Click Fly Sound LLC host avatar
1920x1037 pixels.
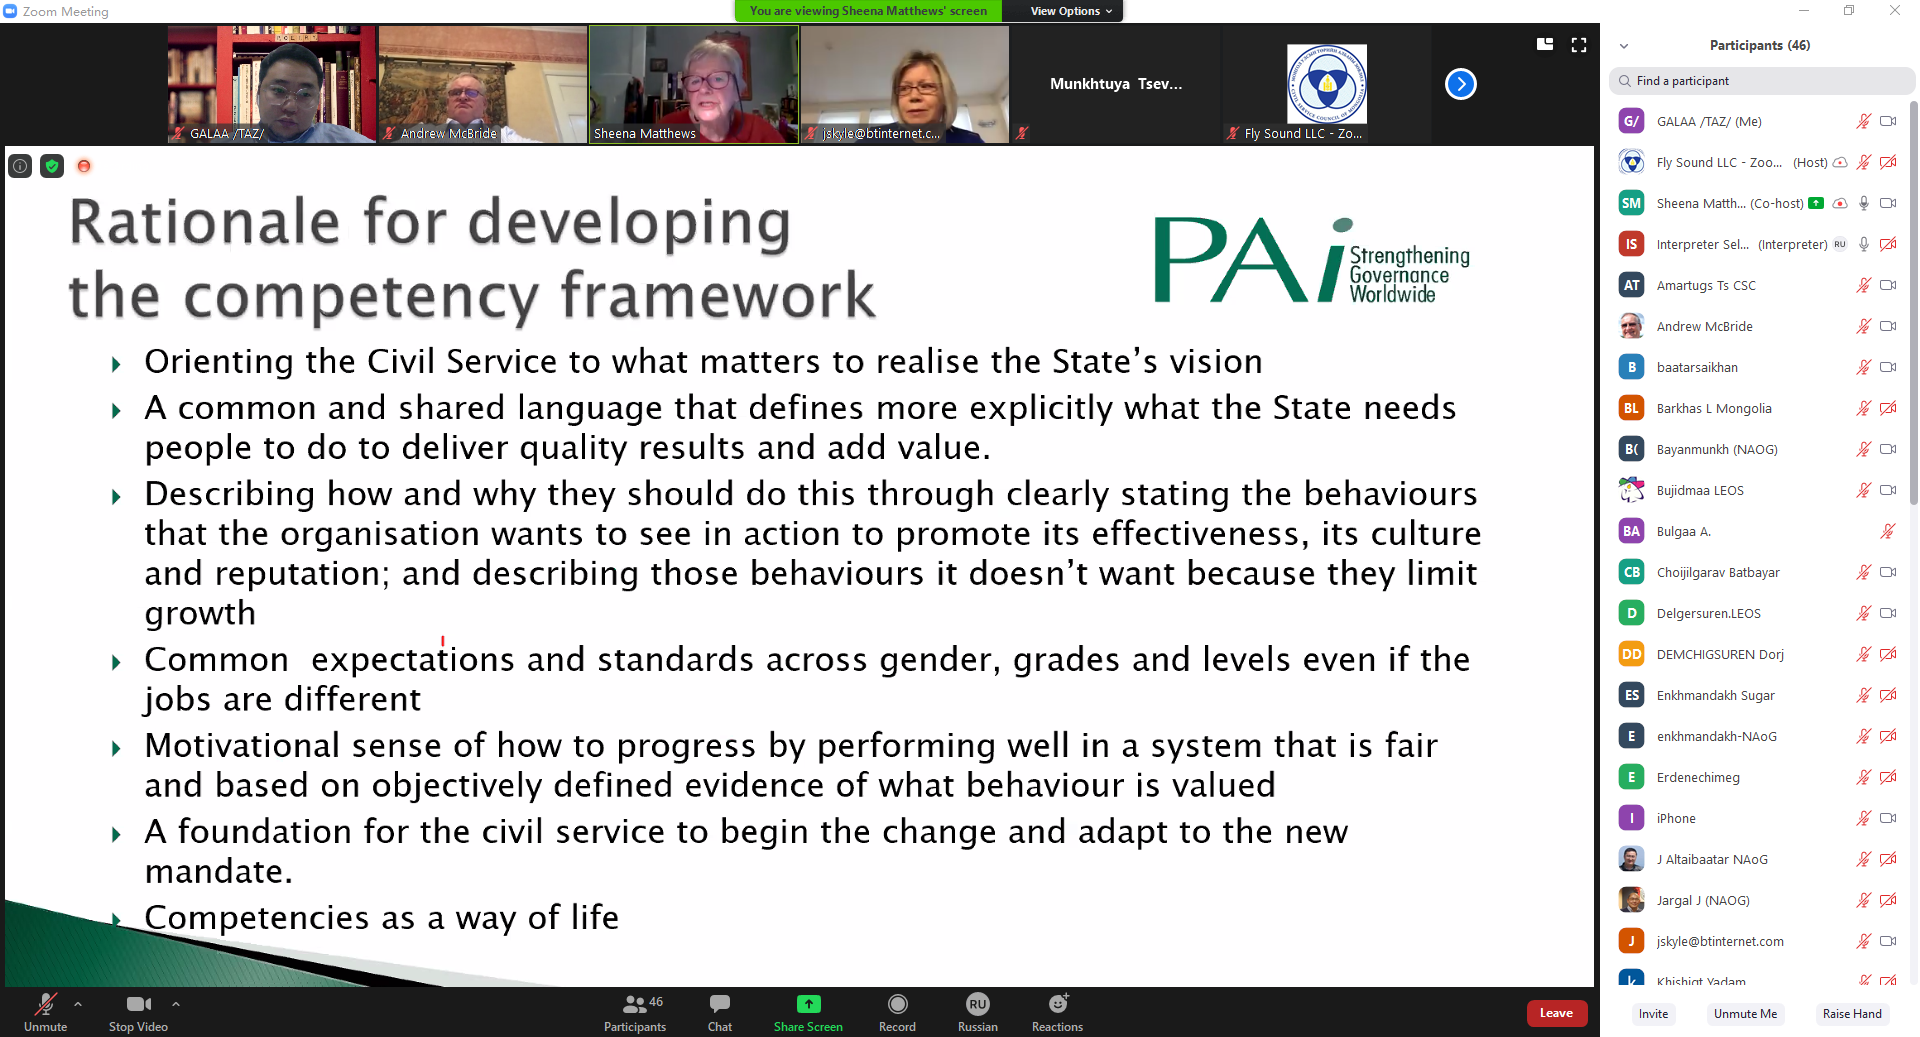click(1631, 162)
